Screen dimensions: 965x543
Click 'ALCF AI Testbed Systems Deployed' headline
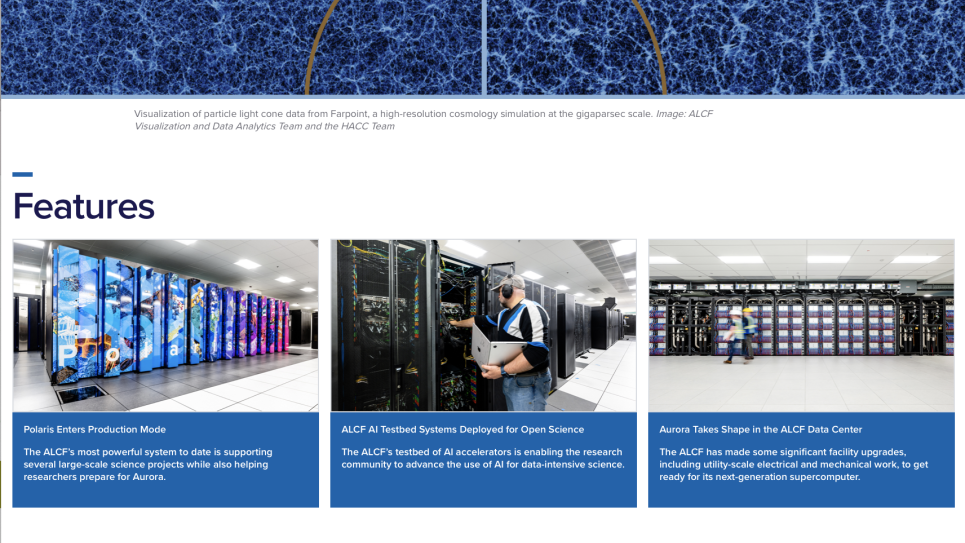click(462, 429)
